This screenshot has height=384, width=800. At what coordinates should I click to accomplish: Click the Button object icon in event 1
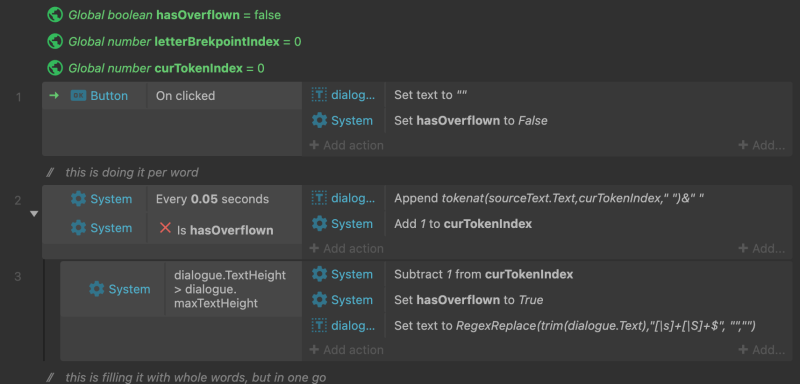pos(78,95)
